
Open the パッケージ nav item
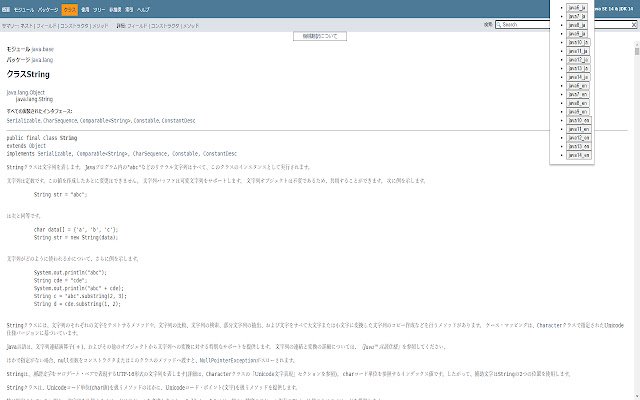click(x=48, y=9)
